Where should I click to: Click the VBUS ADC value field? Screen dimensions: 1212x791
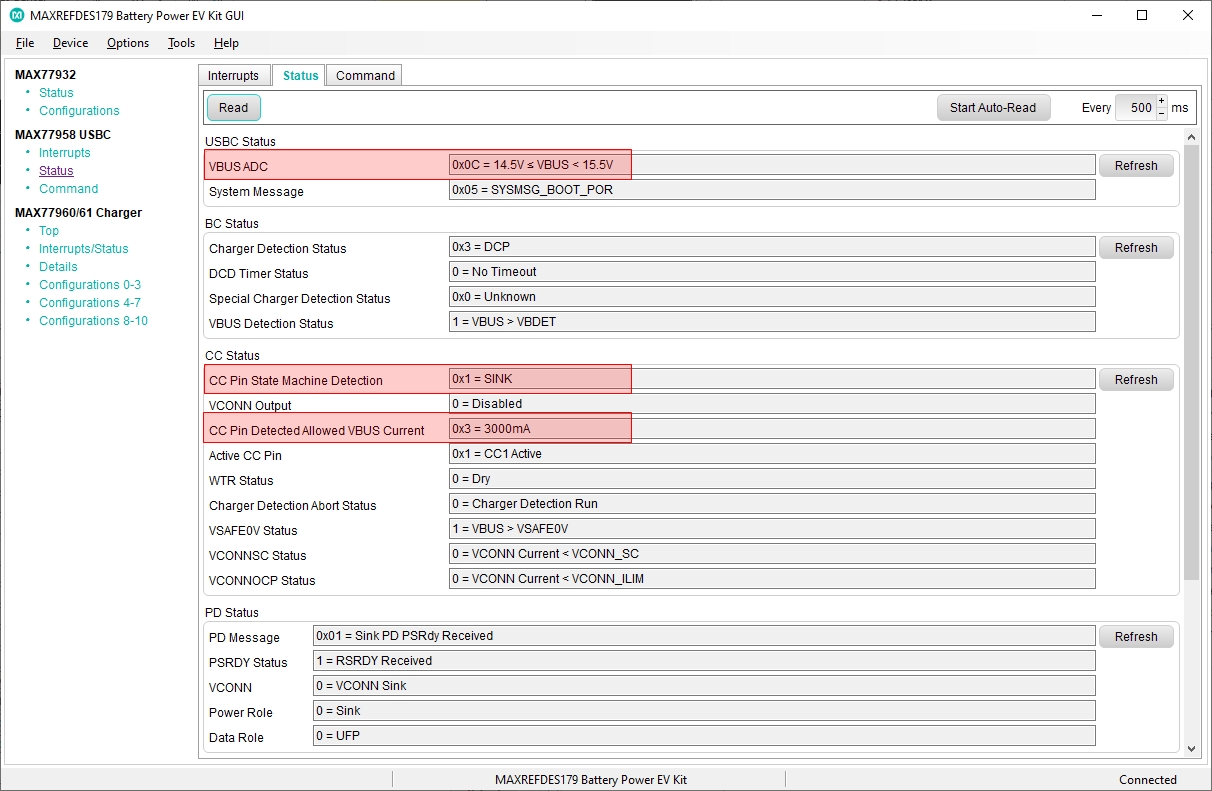pos(771,165)
